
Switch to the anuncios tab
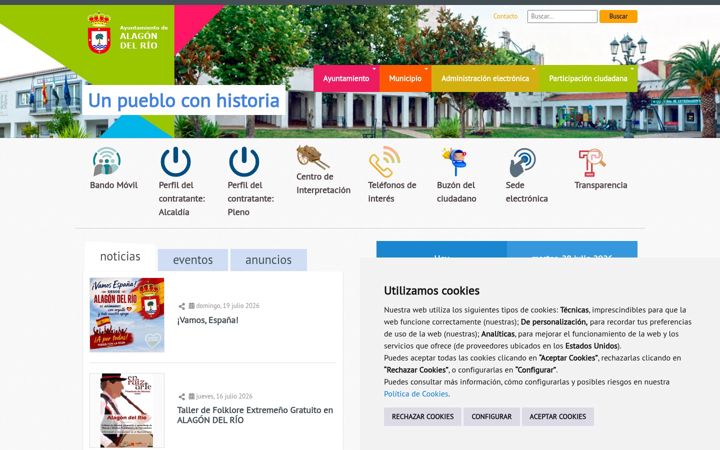(269, 260)
